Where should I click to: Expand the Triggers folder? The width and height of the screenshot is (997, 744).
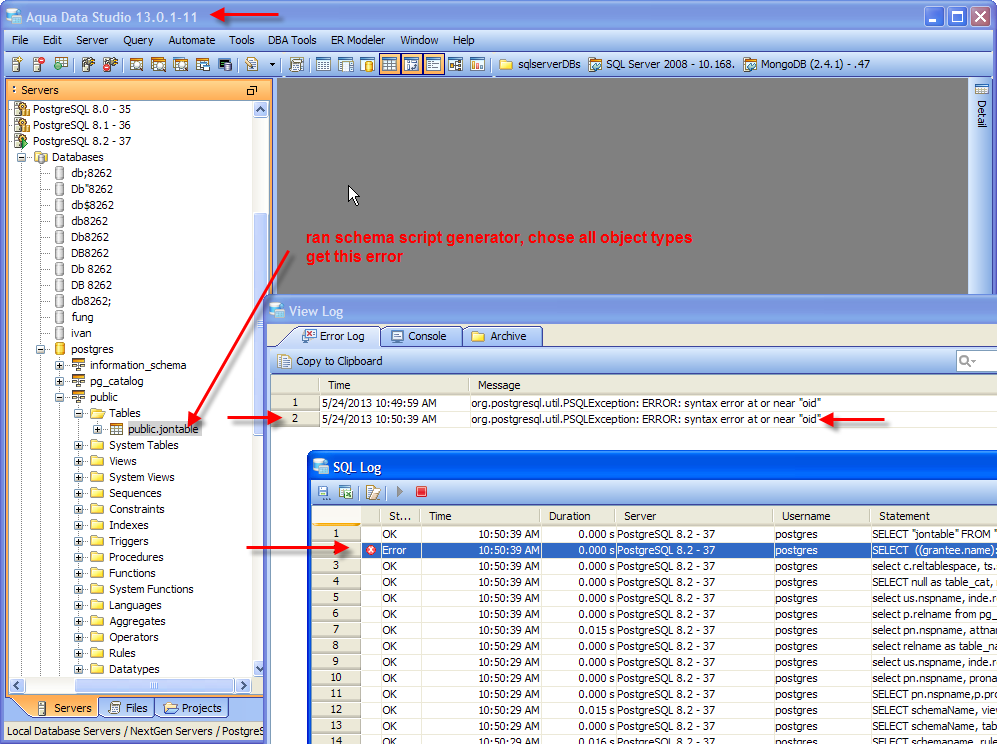78,541
